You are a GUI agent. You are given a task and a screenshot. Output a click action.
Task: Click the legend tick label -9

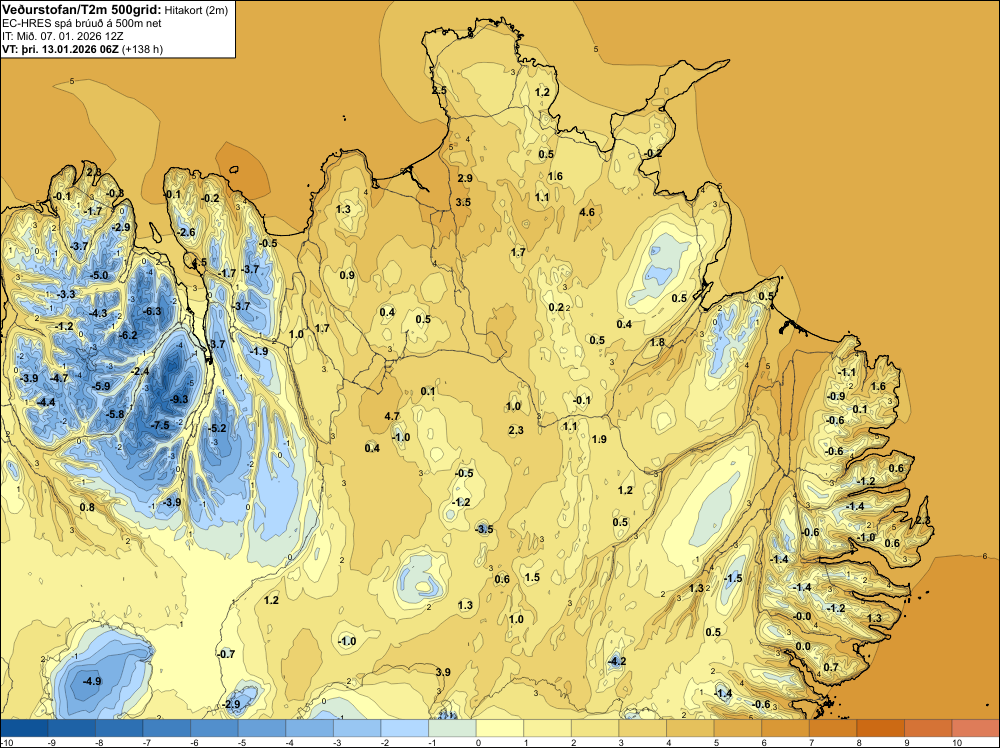(x=52, y=743)
